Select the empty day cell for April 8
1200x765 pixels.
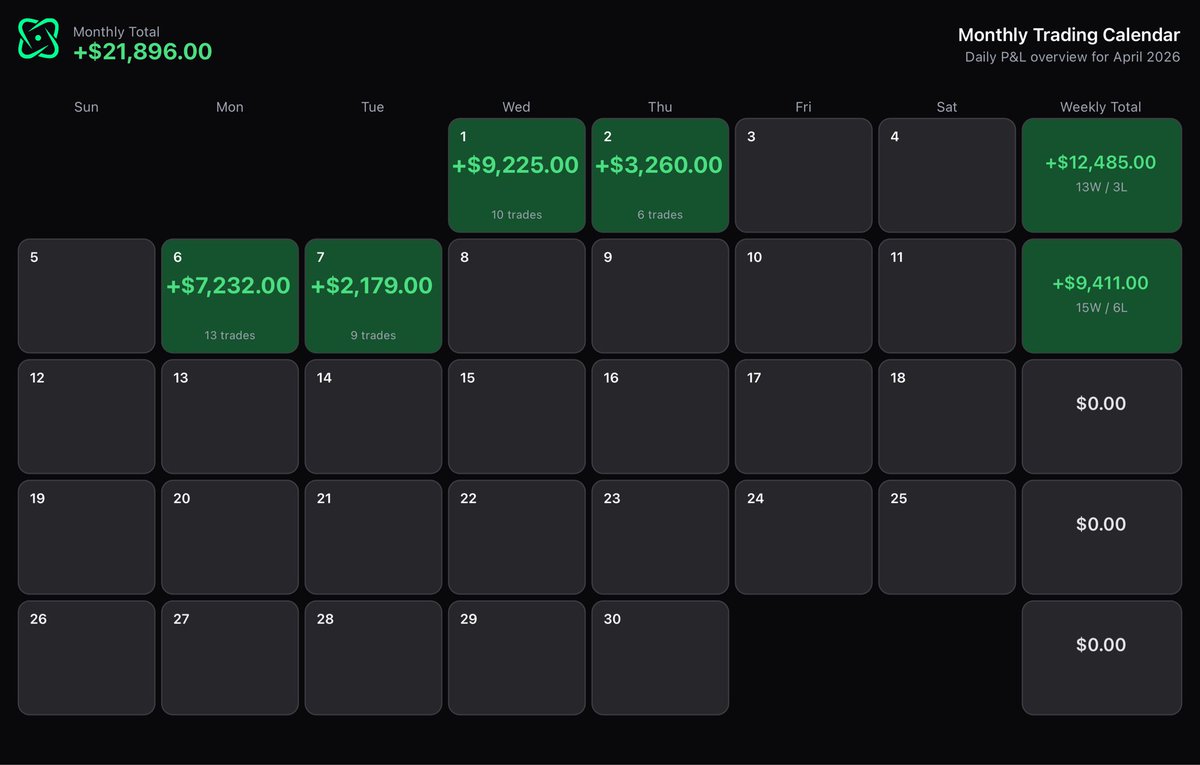(516, 296)
